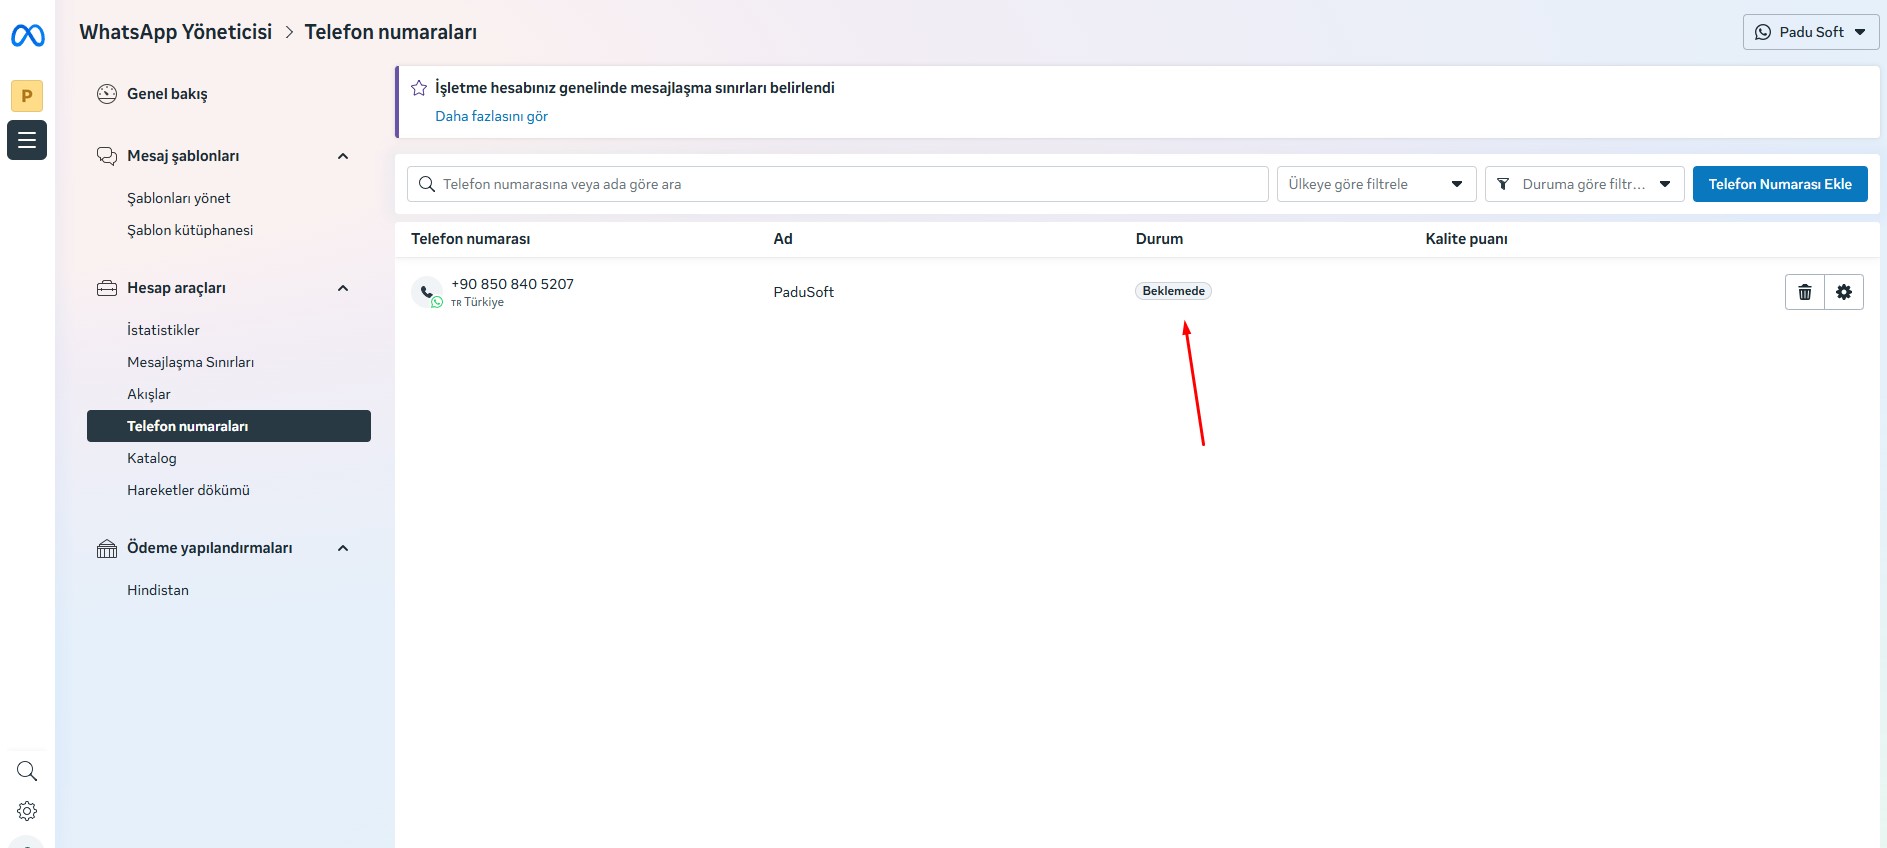Click the Mesaj şablonları chat icon
The width and height of the screenshot is (1887, 848).
pyautogui.click(x=107, y=156)
